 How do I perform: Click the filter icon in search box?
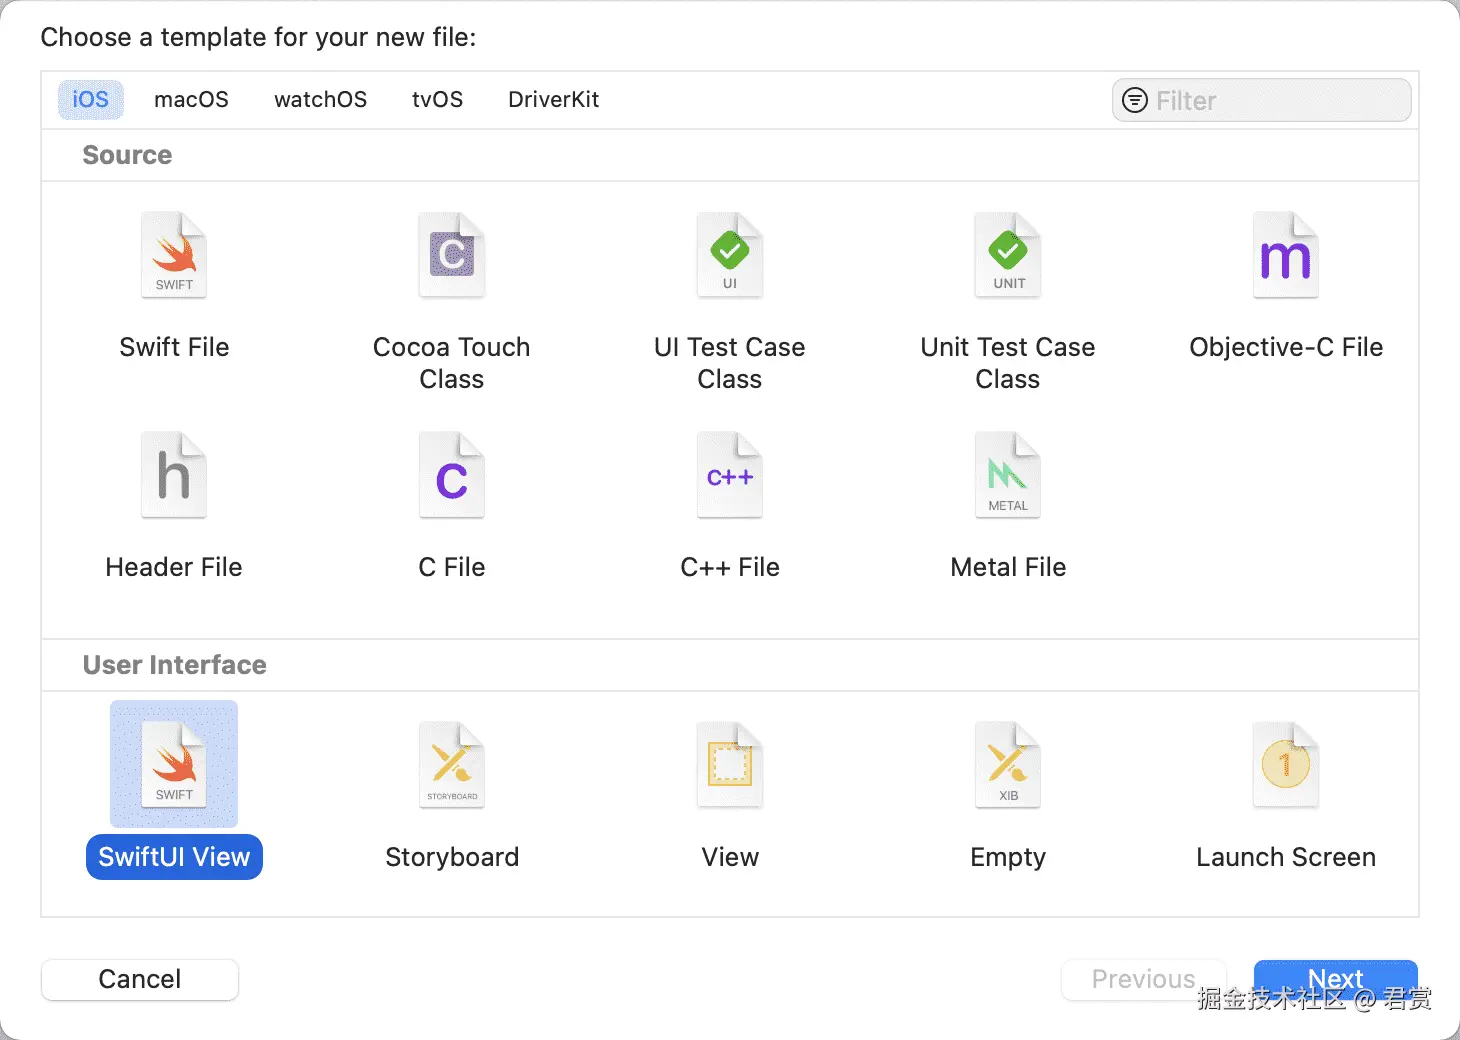(1135, 100)
